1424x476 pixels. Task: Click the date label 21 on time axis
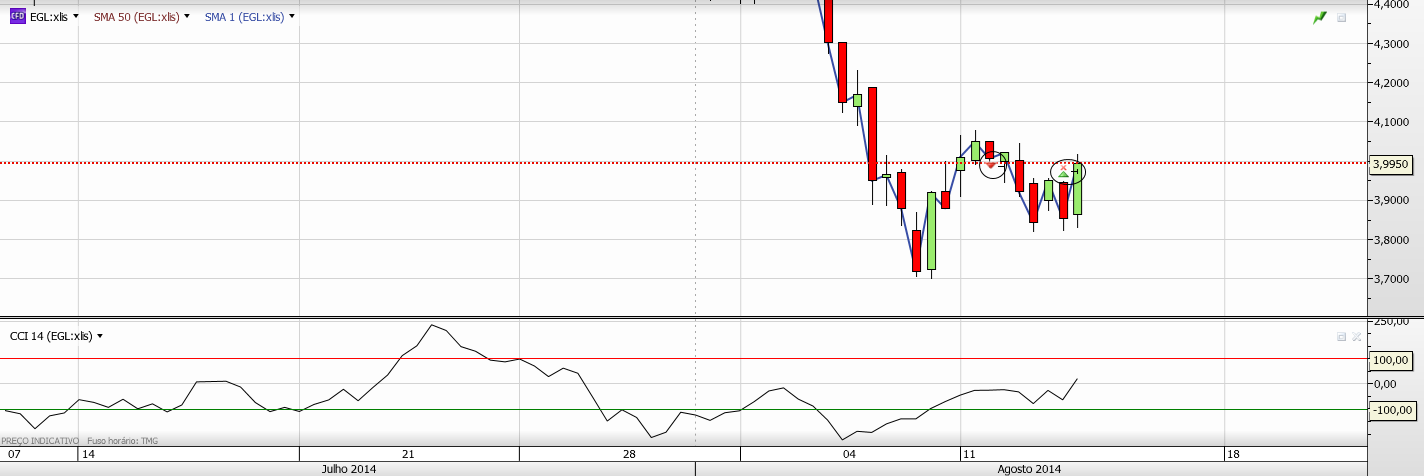pyautogui.click(x=408, y=454)
